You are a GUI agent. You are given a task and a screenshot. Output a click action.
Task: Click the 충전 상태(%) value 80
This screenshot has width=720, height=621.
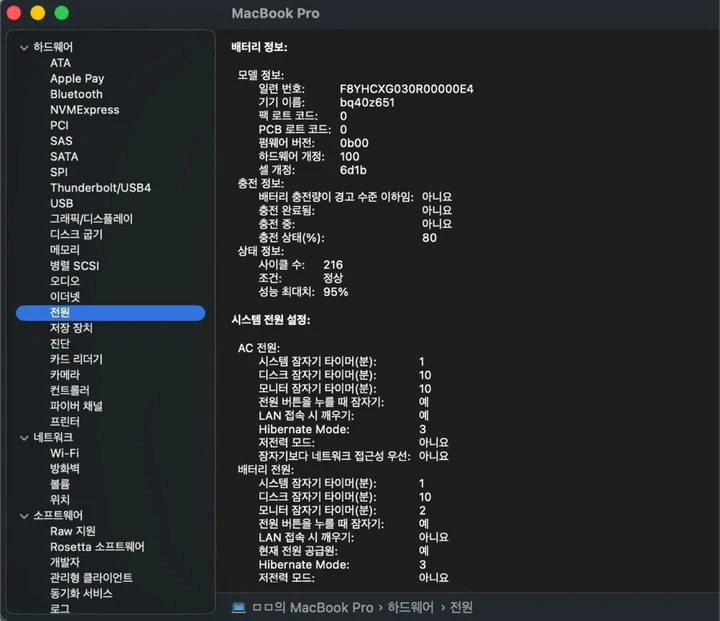pos(429,238)
